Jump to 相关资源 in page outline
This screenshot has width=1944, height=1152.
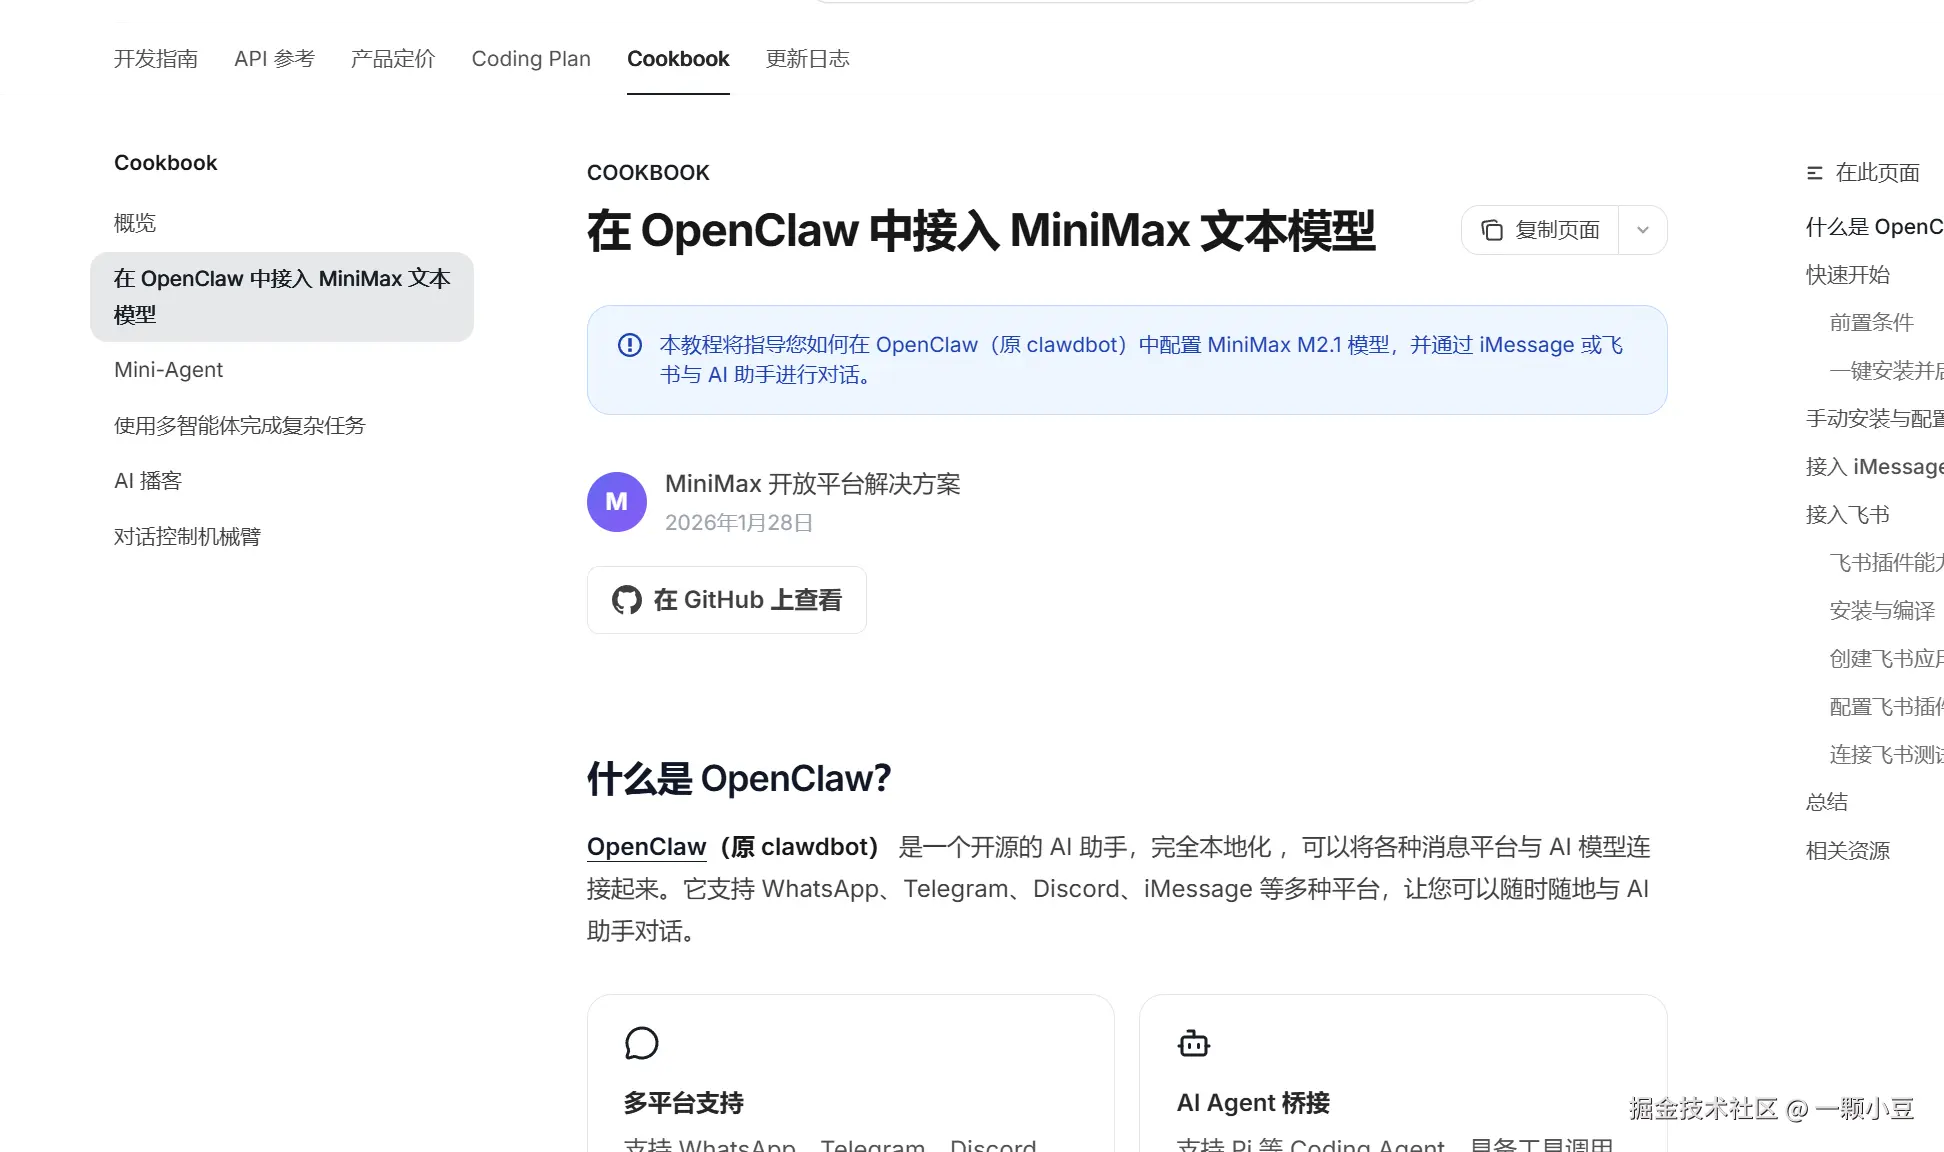pos(1848,851)
